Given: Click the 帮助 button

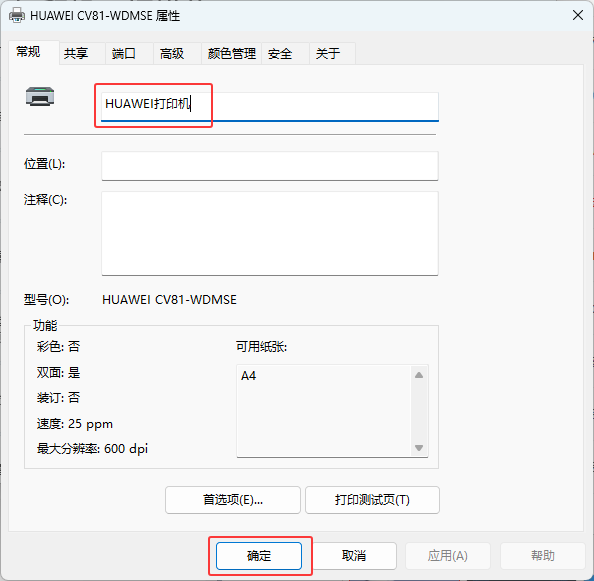Looking at the screenshot, I should (542, 556).
